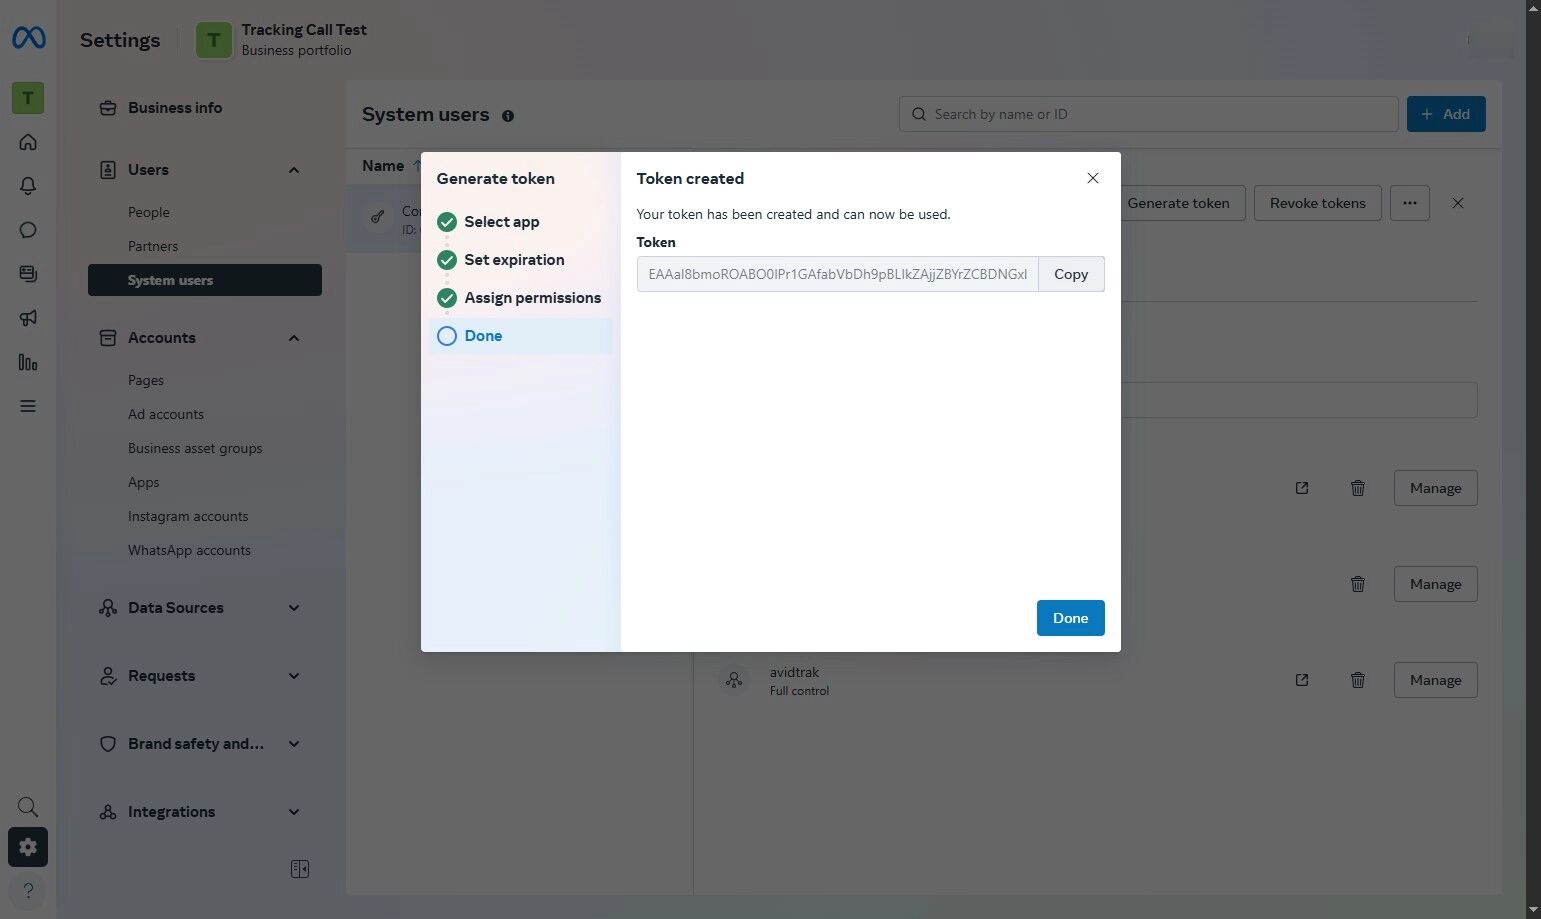Open search with the magnifier icon
Image resolution: width=1541 pixels, height=919 pixels.
[27, 806]
